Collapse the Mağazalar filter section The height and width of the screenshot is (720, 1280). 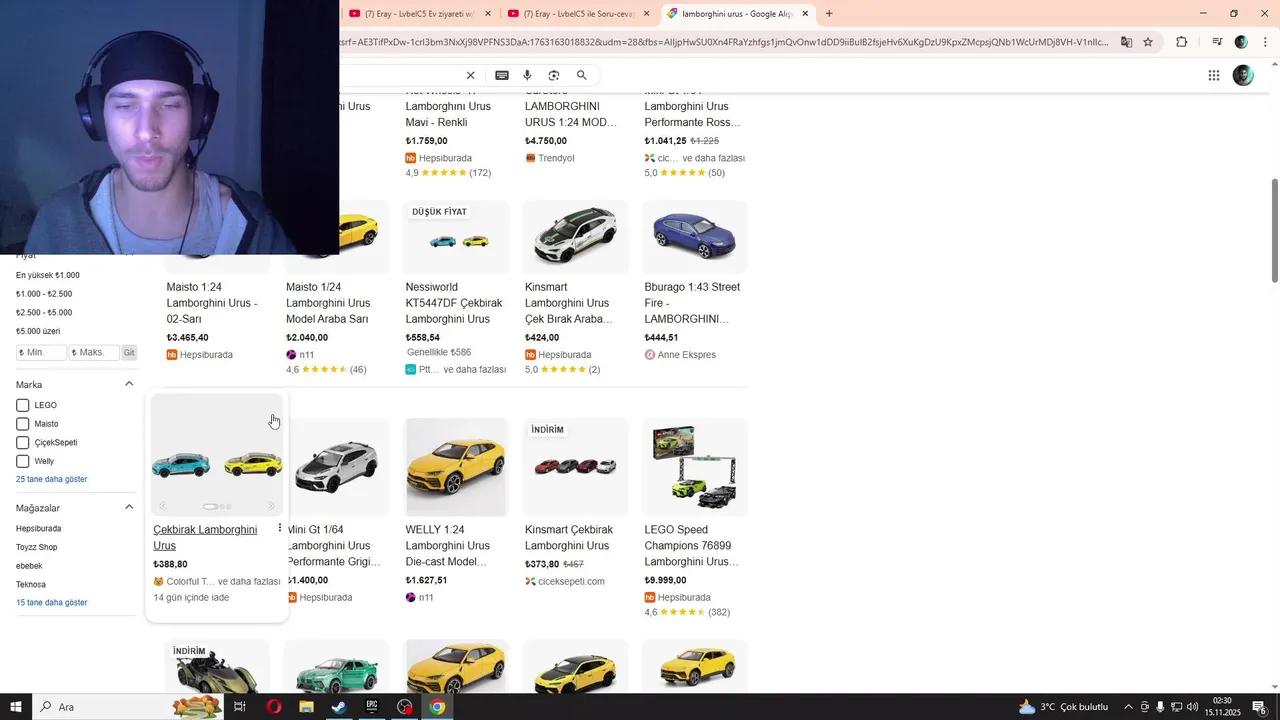tap(129, 507)
